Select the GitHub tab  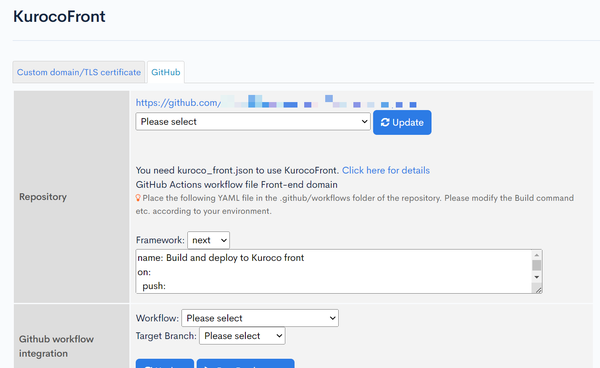click(x=166, y=72)
